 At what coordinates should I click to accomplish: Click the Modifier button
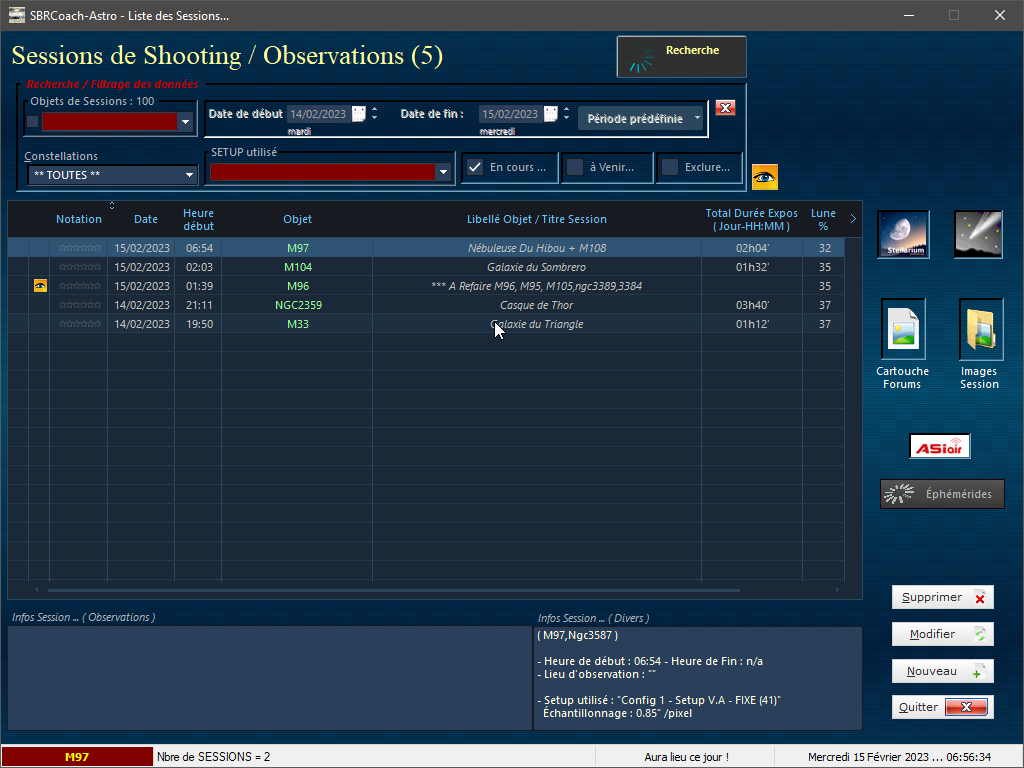point(942,634)
